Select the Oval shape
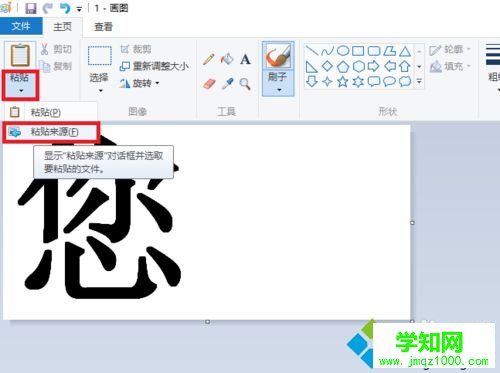This screenshot has width=500, height=373. 343,51
